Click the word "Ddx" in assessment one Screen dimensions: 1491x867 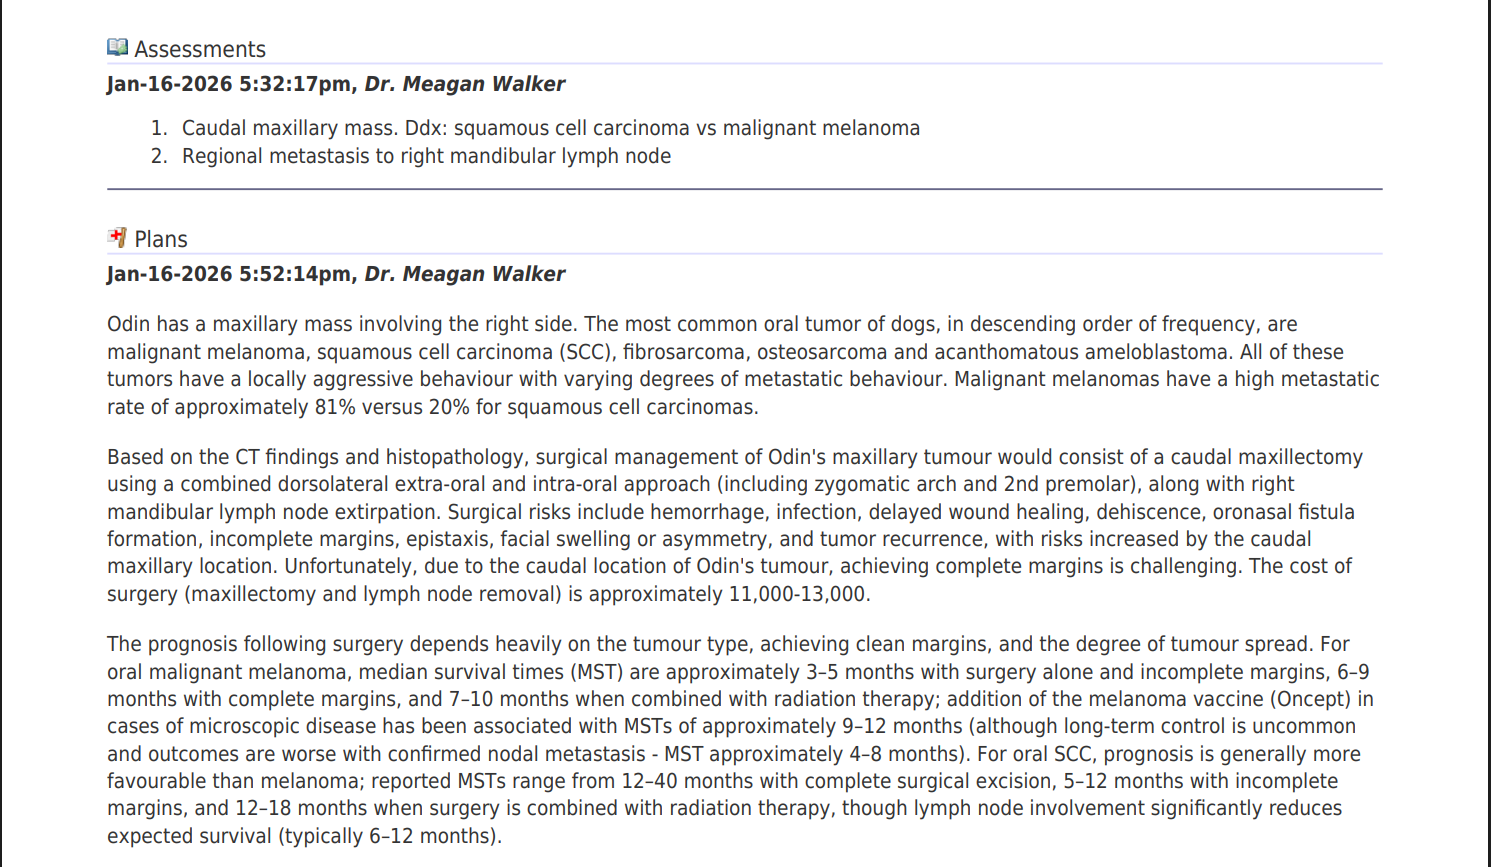[x=424, y=128]
